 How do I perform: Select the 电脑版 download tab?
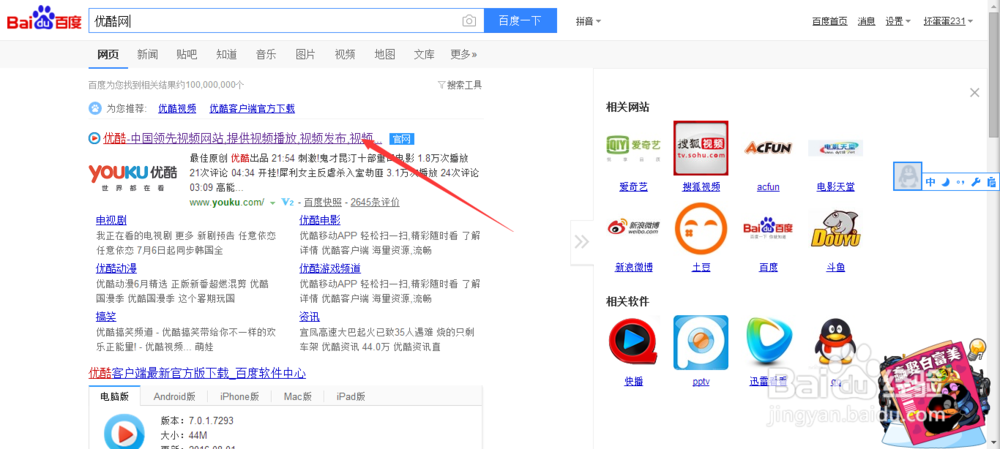pyautogui.click(x=115, y=396)
